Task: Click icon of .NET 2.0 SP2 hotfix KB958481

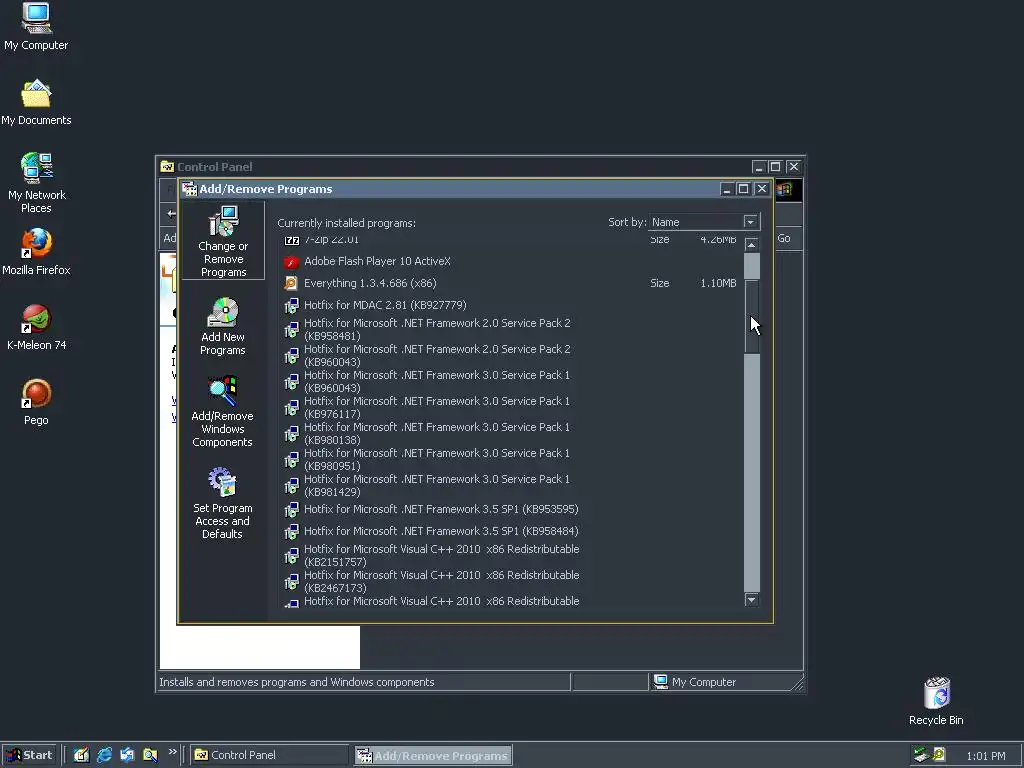Action: (x=291, y=330)
